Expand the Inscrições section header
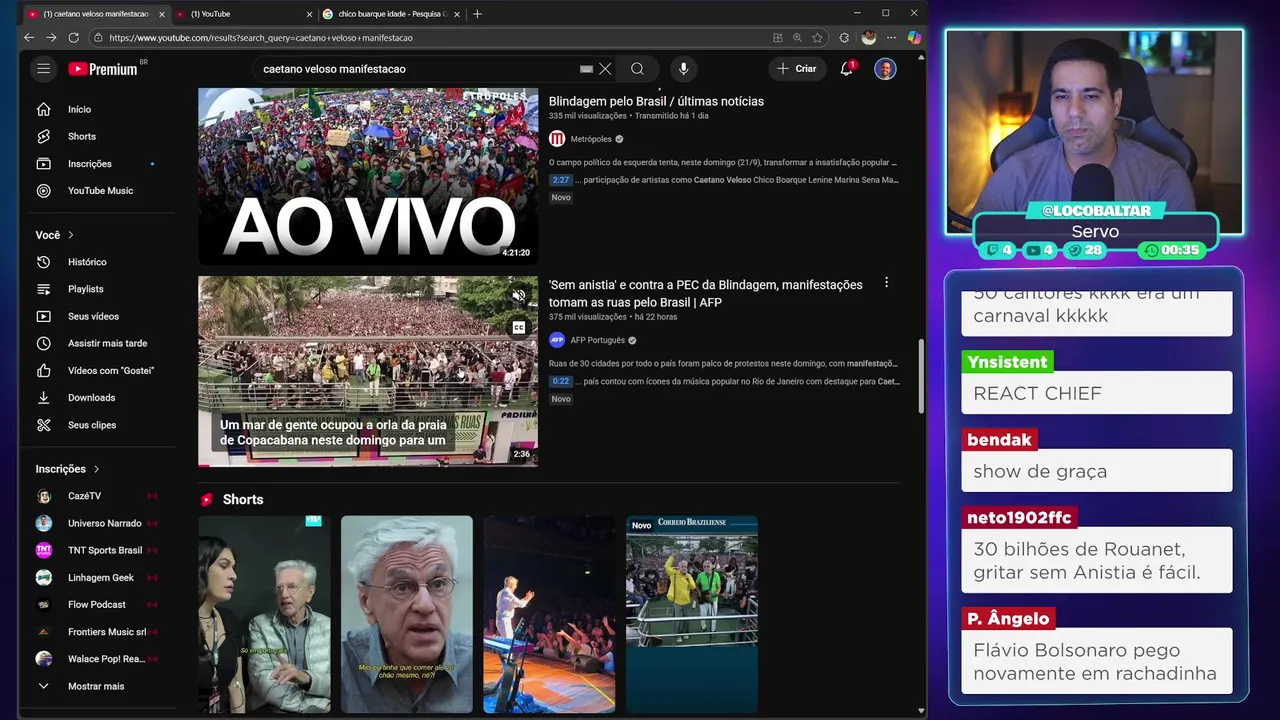The image size is (1280, 720). 67,469
